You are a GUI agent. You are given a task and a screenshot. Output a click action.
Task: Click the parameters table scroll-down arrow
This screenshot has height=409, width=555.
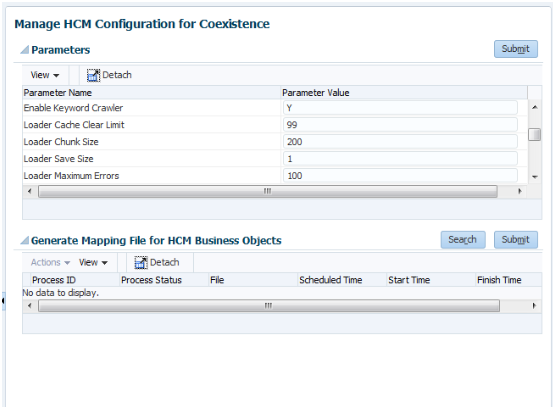tap(535, 177)
